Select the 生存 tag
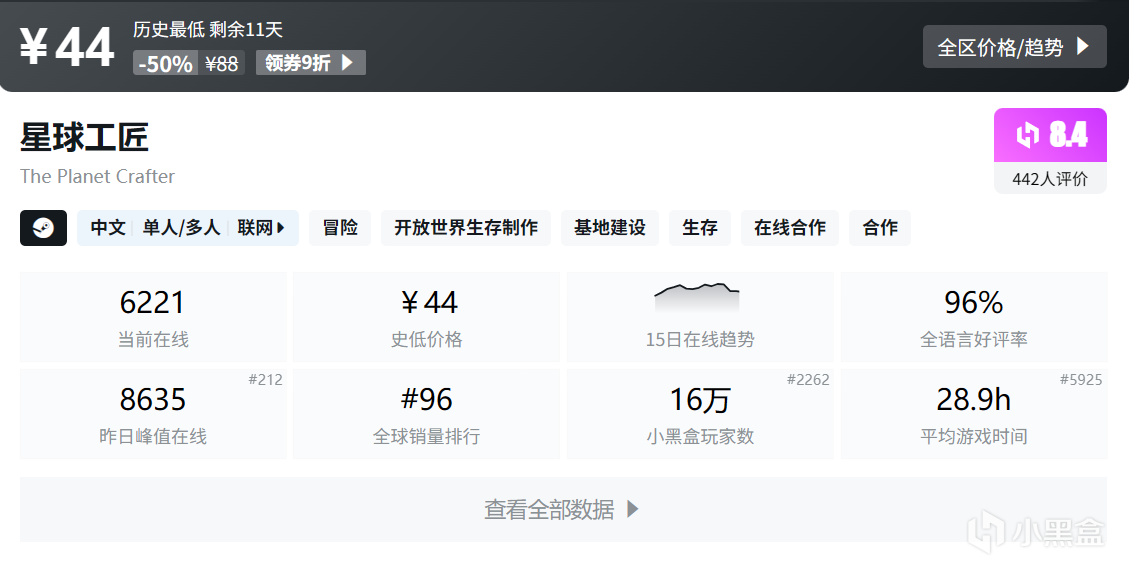1138x569 pixels. [x=700, y=228]
